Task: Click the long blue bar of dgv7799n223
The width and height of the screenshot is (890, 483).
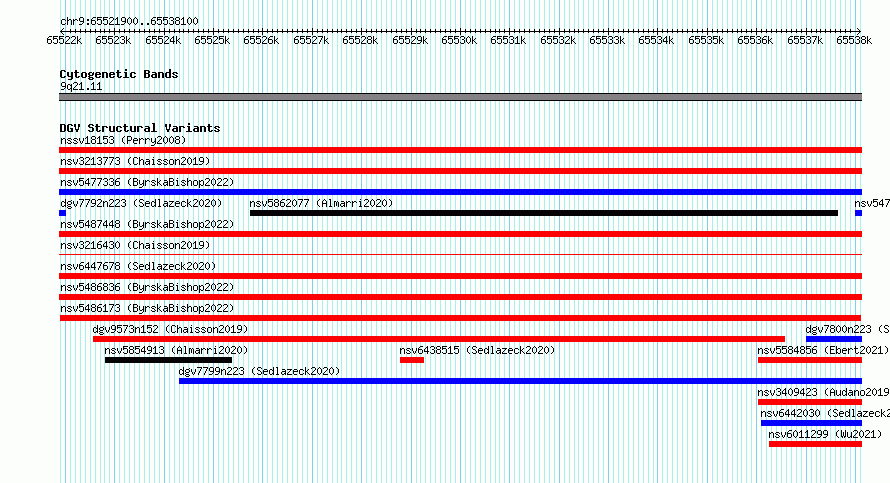Action: 520,381
